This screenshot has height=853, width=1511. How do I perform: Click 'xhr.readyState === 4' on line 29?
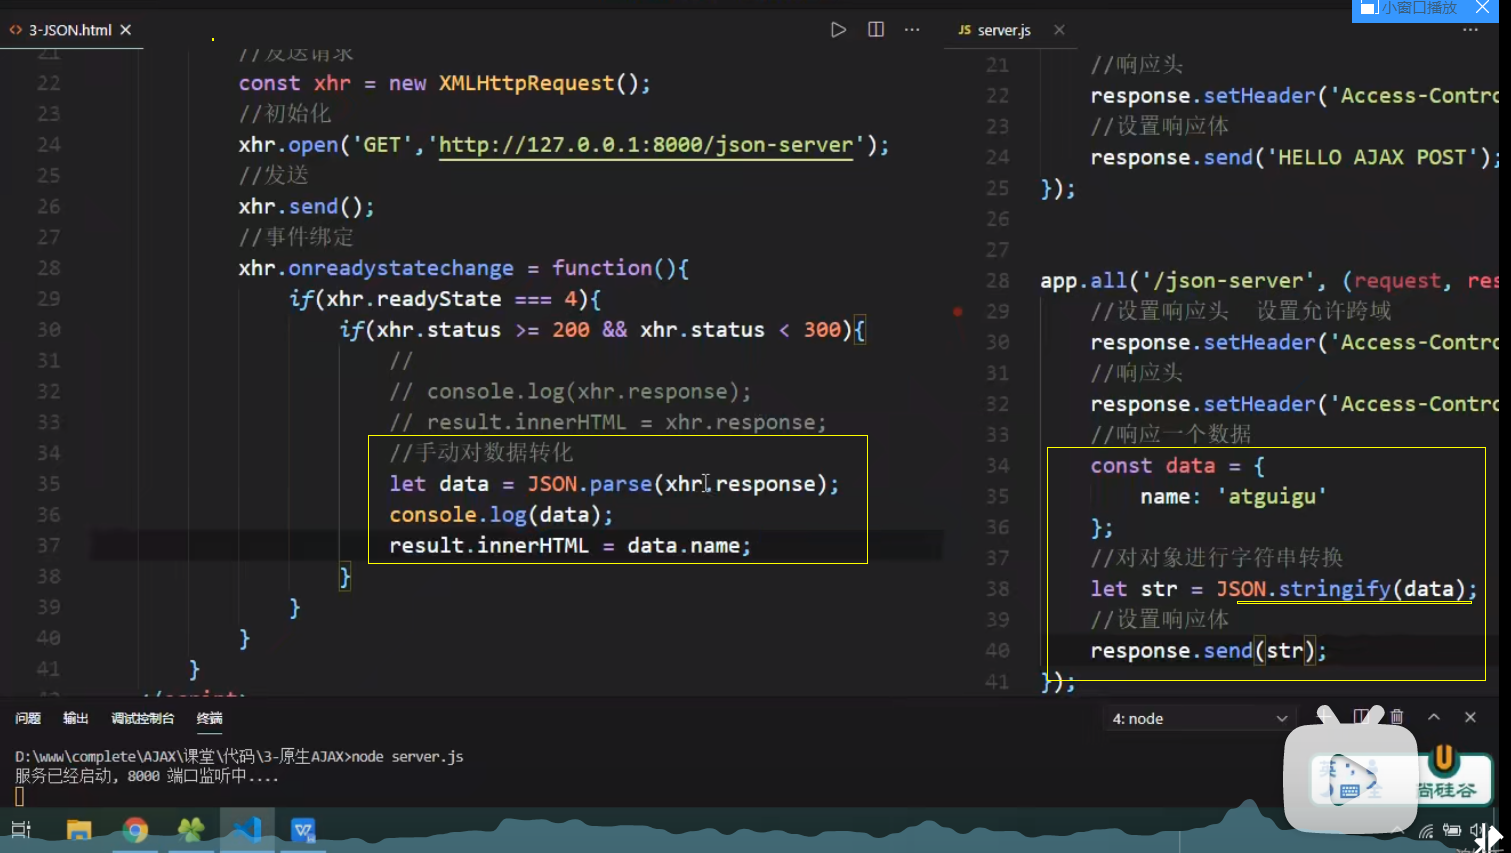click(451, 299)
